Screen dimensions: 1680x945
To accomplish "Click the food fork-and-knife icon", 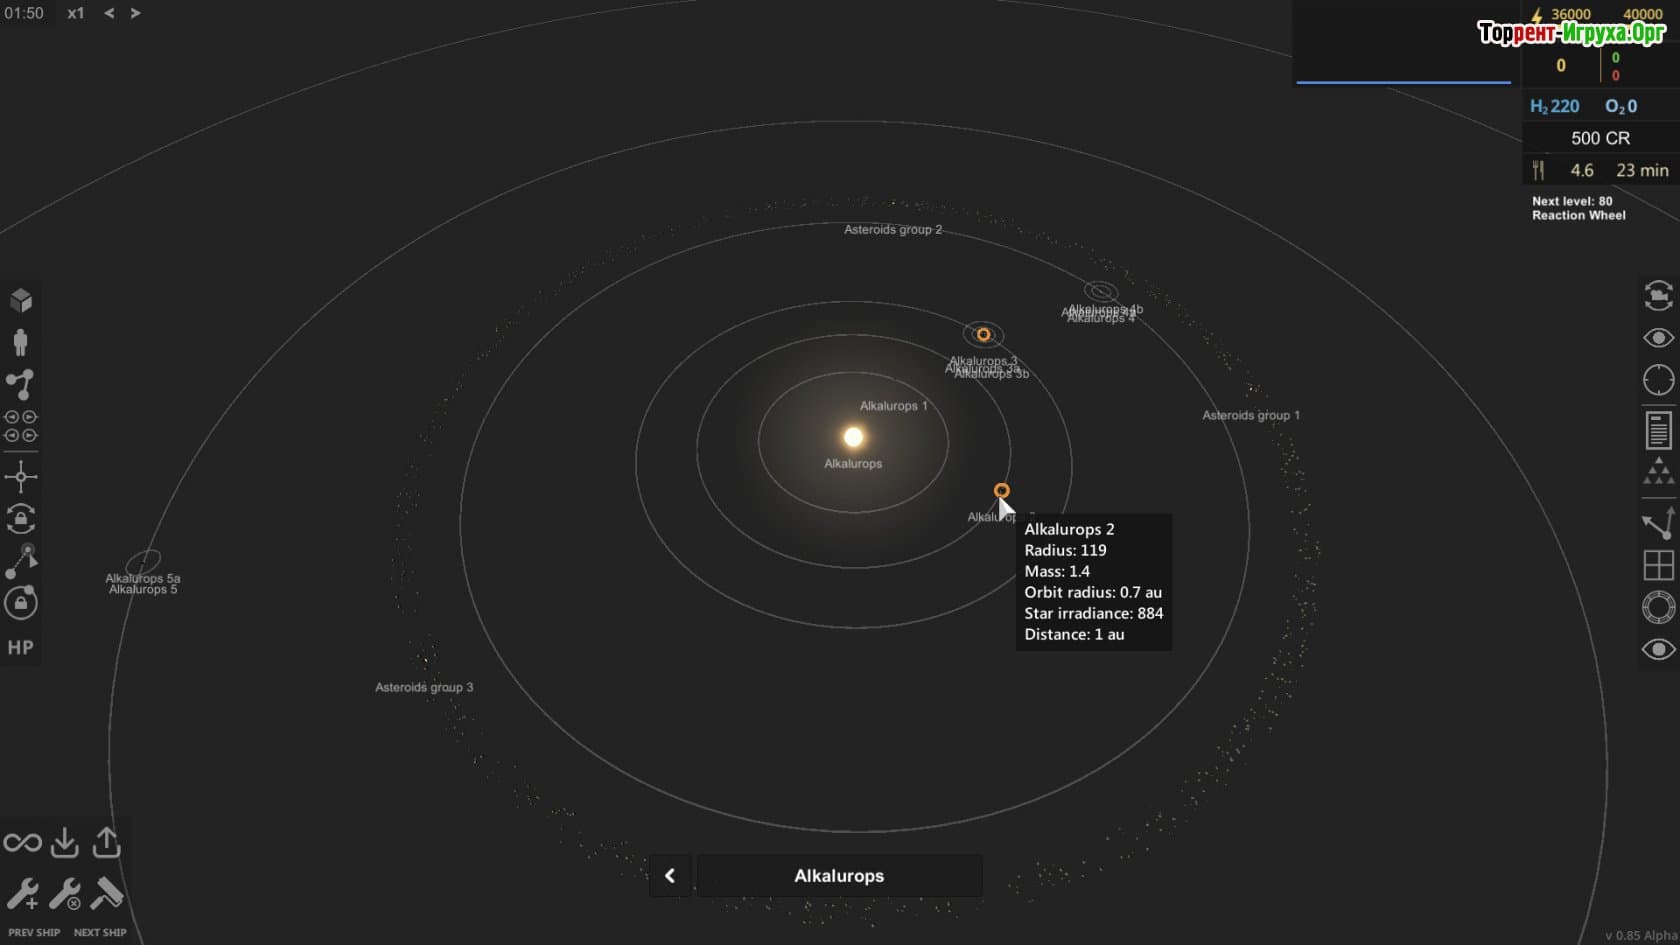I will pyautogui.click(x=1538, y=170).
